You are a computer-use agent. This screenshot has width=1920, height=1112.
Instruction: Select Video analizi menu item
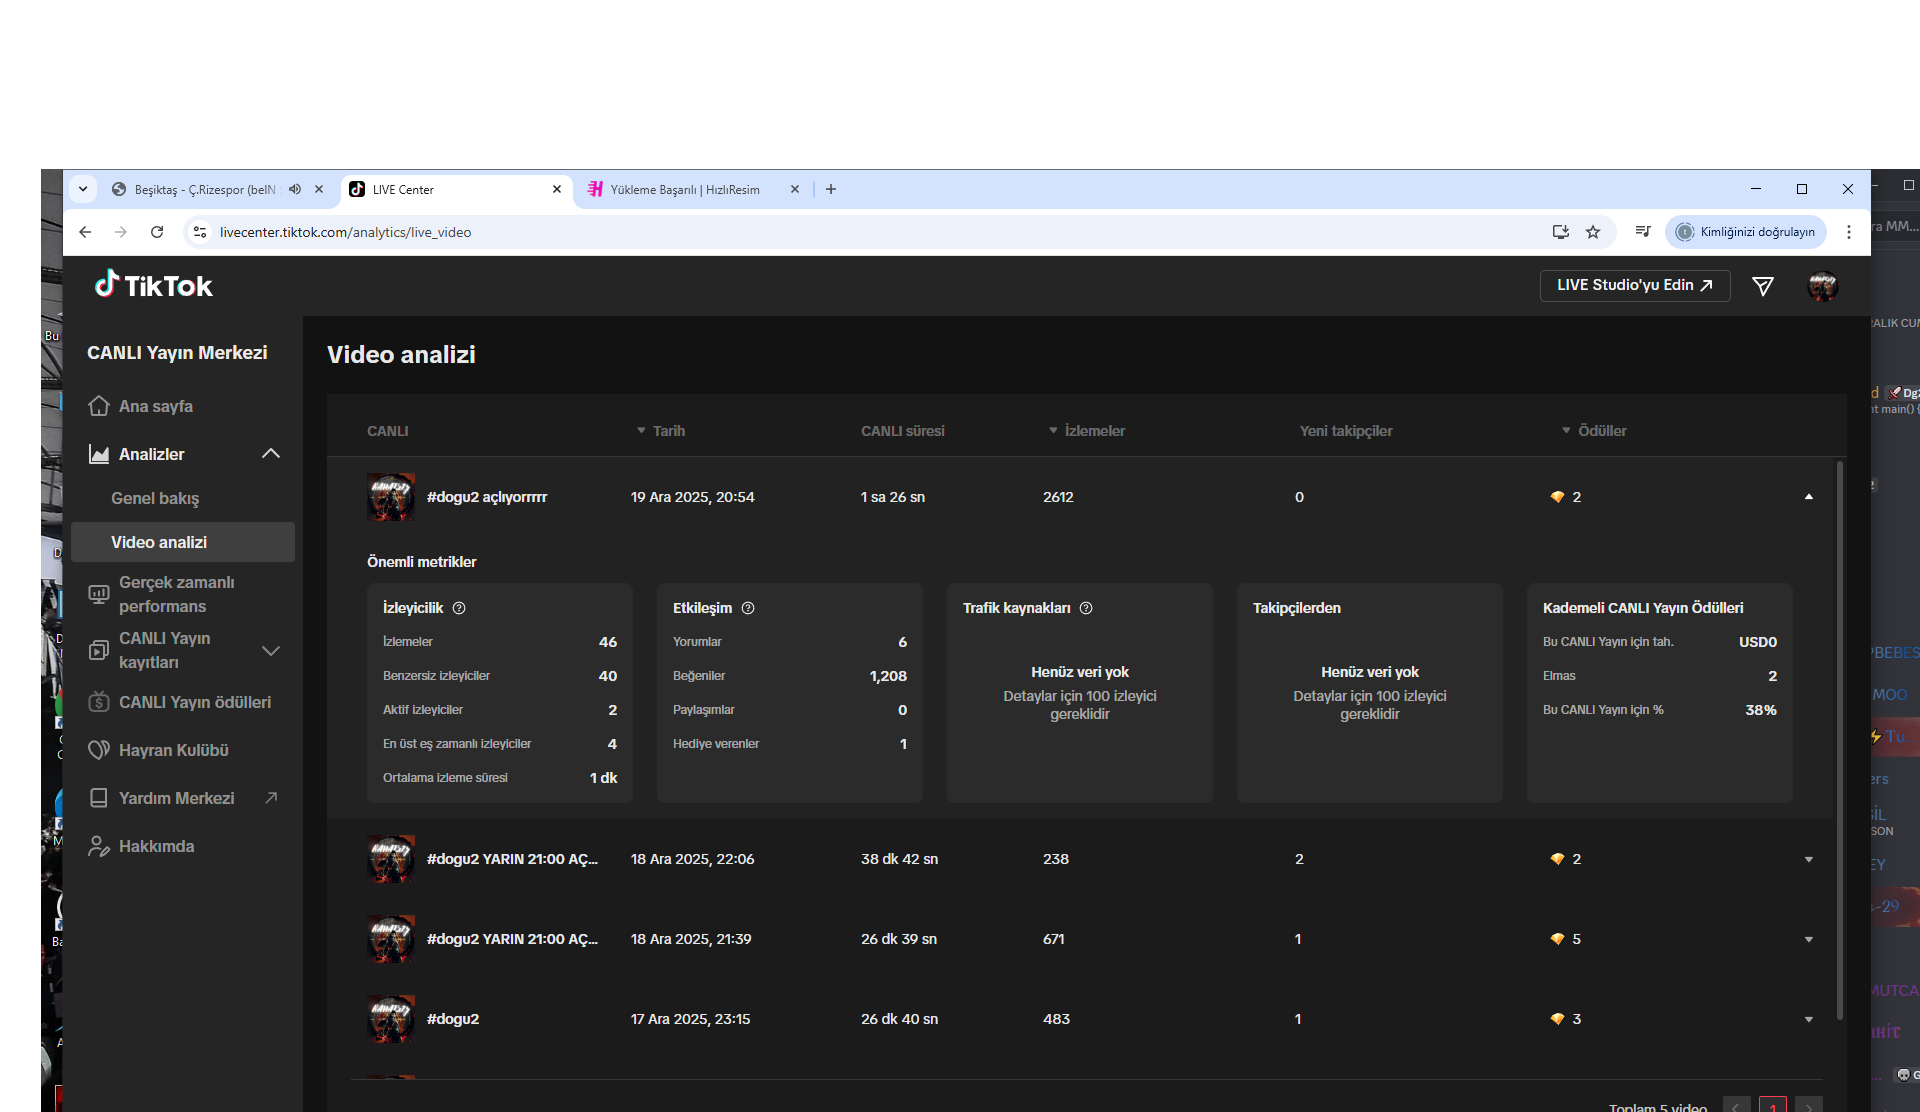[183, 542]
